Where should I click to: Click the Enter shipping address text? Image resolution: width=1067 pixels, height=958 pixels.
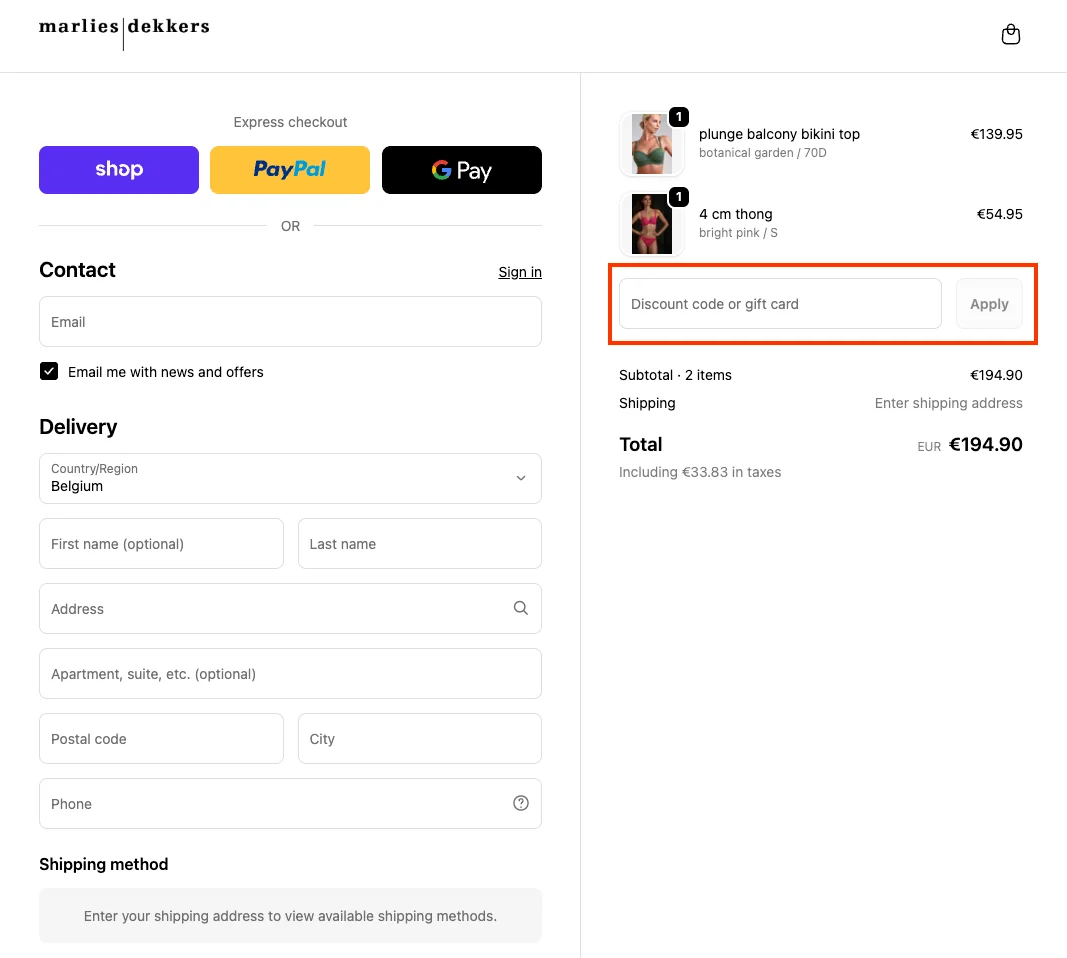tap(949, 403)
